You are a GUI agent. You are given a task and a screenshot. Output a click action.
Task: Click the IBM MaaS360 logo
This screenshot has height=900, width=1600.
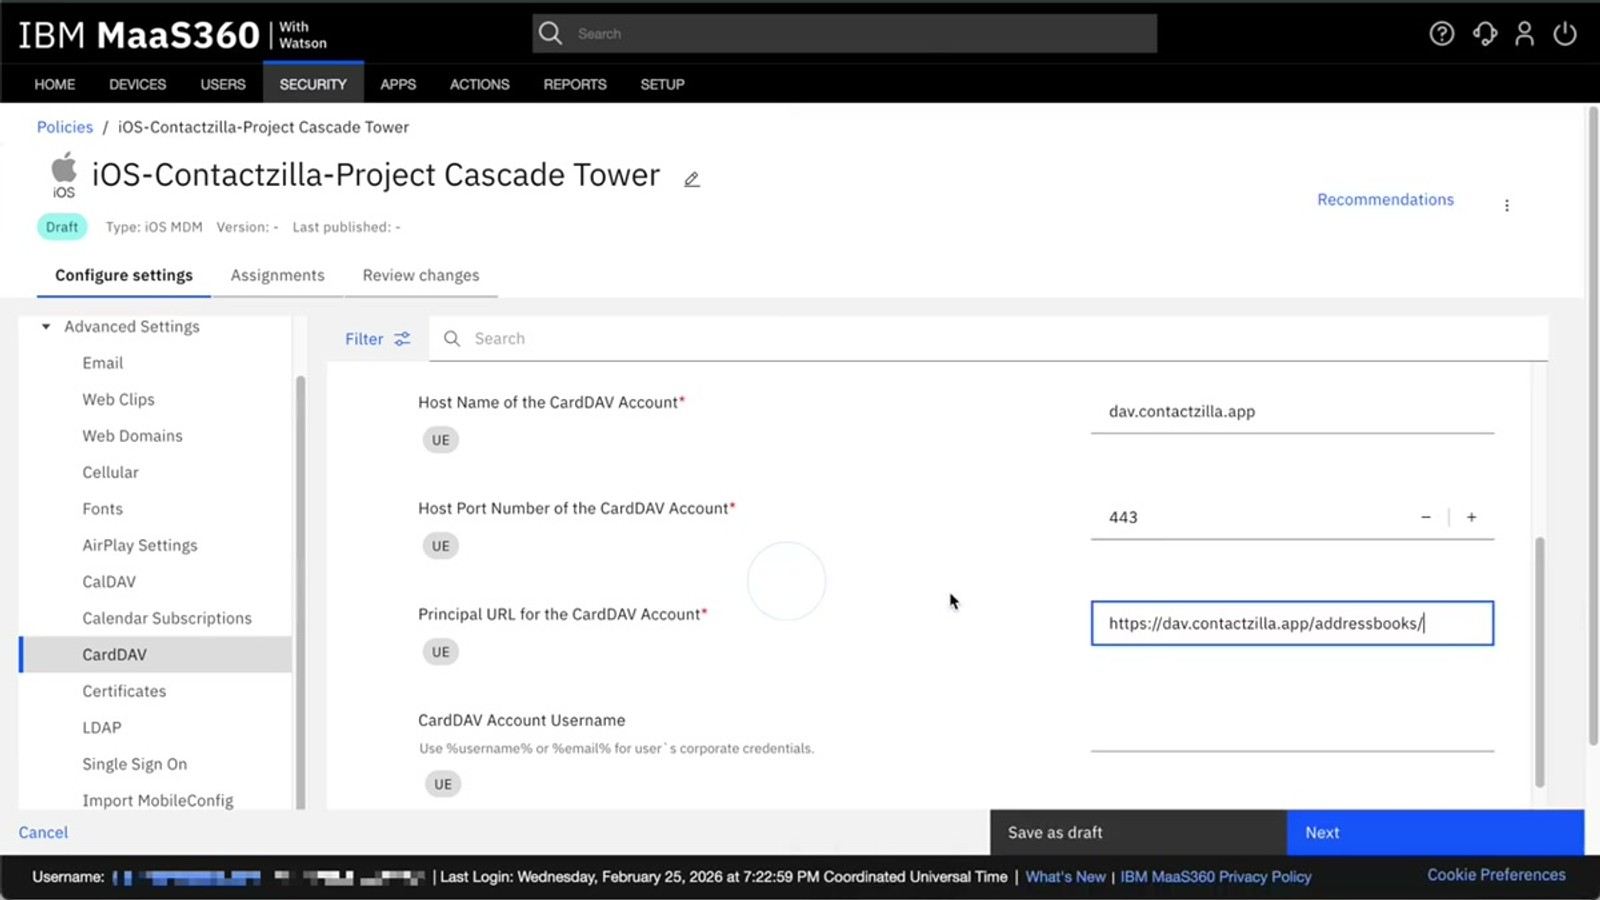(x=172, y=35)
